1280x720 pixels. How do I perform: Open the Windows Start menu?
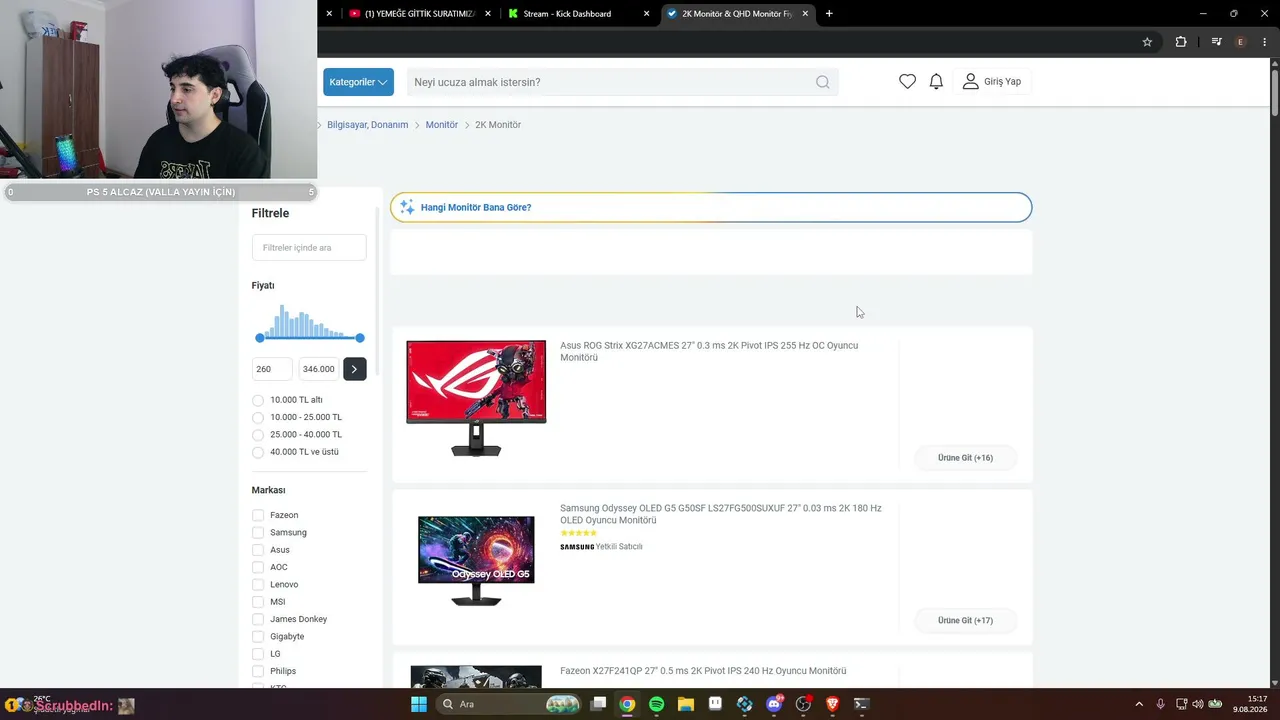coord(419,704)
